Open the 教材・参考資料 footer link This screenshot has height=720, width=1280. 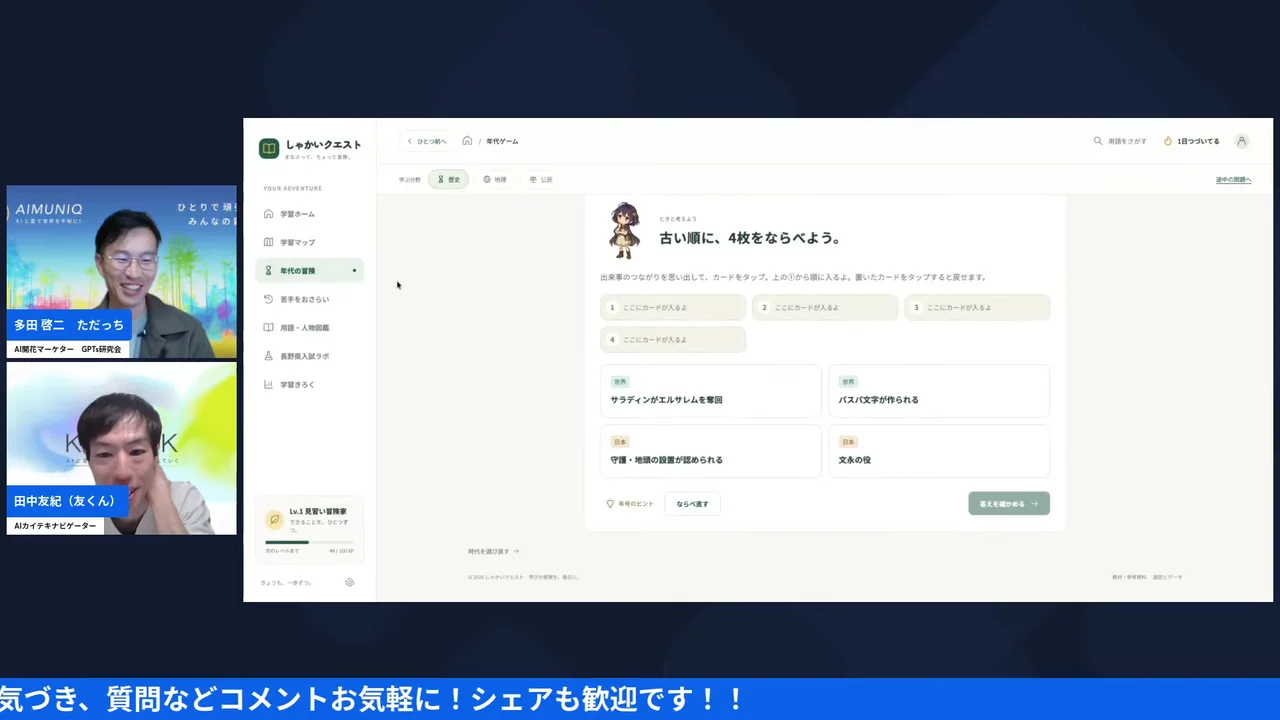pos(1129,577)
